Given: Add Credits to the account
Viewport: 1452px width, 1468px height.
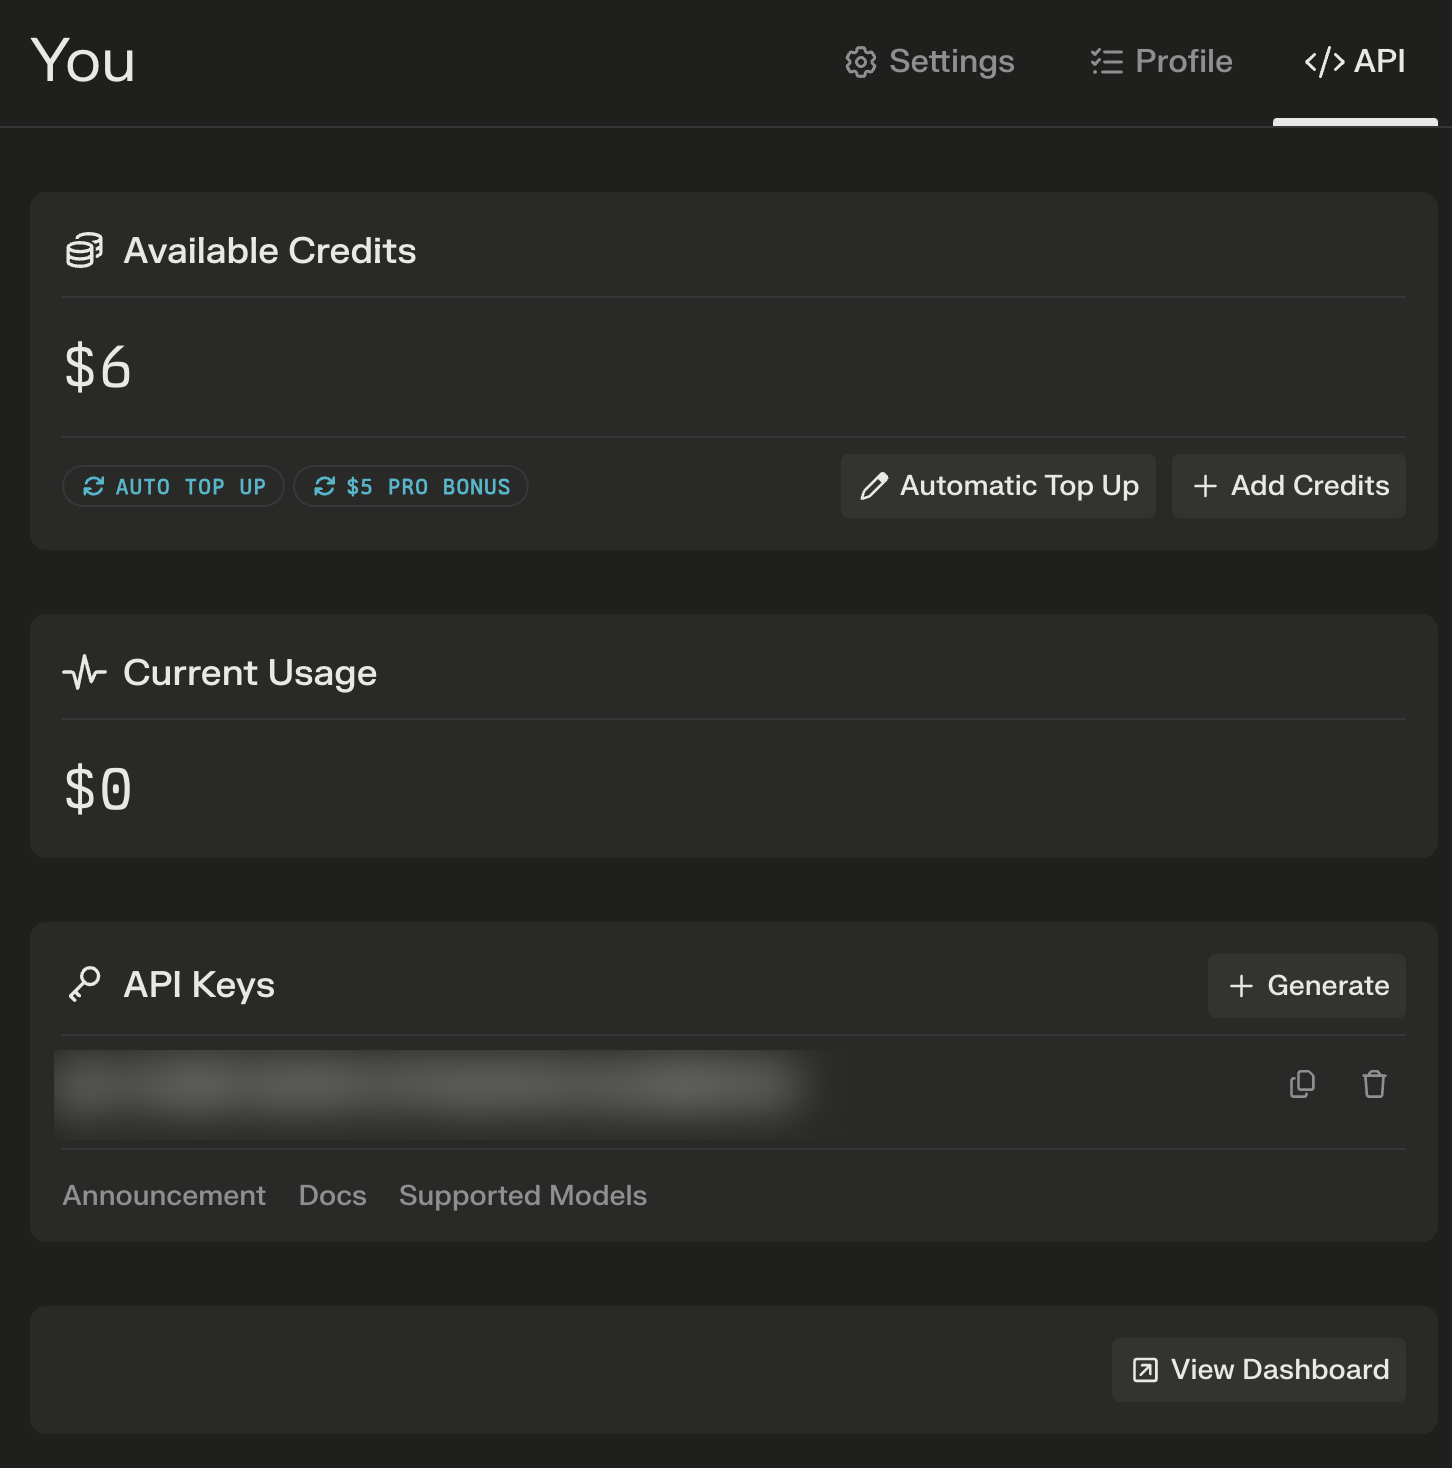Looking at the screenshot, I should [x=1289, y=486].
